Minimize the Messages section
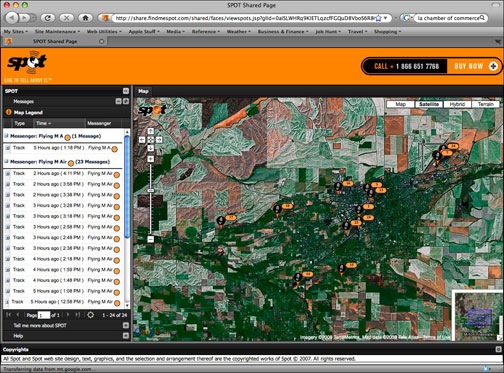The width and height of the screenshot is (504, 373). tap(118, 101)
